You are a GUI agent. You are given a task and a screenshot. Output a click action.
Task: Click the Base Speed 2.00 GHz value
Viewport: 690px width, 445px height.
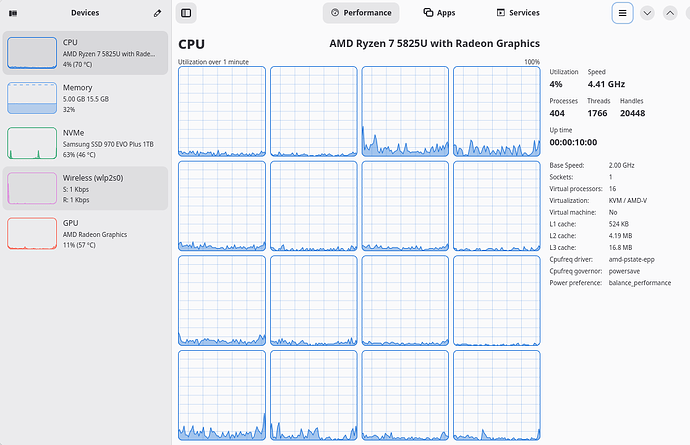pyautogui.click(x=622, y=165)
